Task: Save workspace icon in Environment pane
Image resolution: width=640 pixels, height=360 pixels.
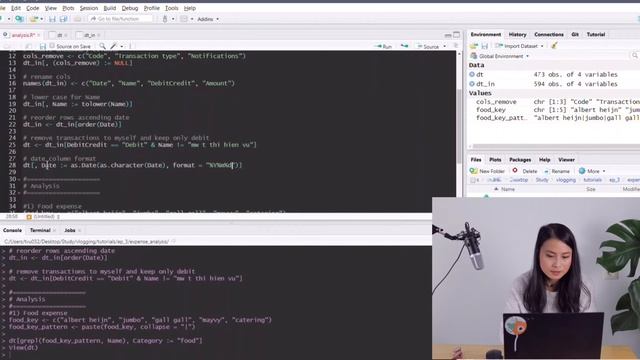Action: tap(484, 46)
